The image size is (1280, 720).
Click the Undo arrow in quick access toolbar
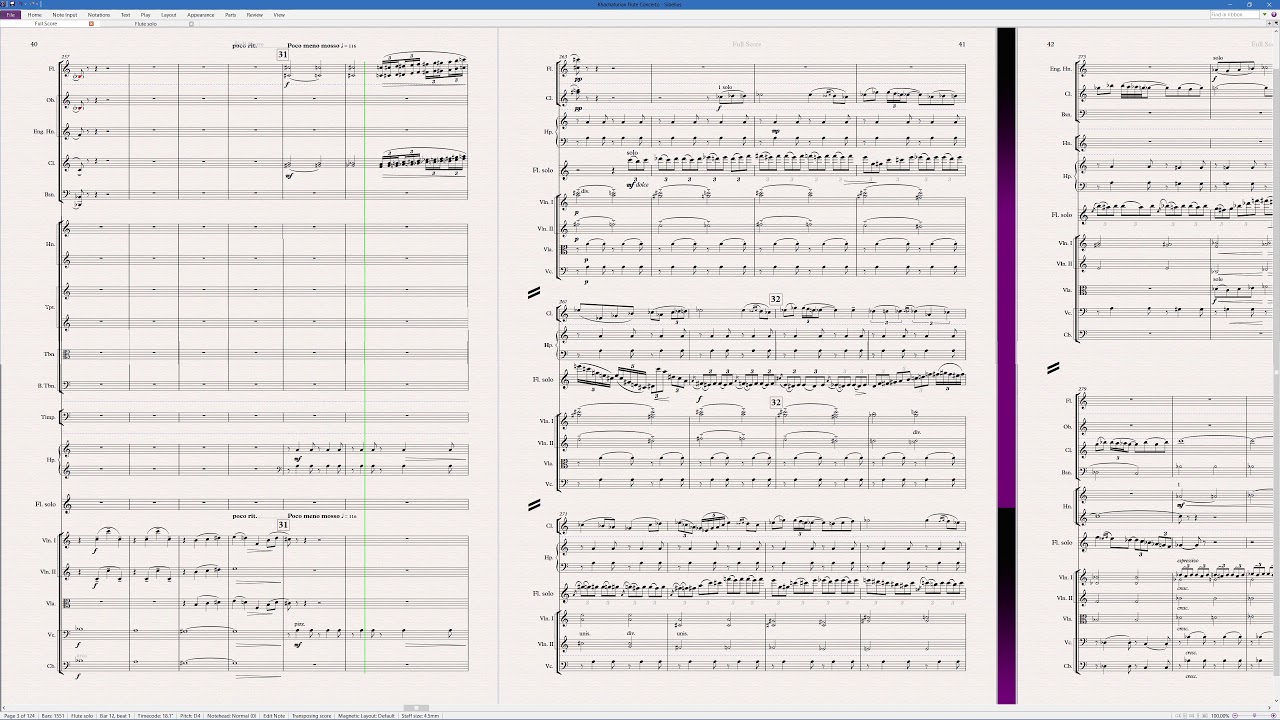tap(21, 4)
